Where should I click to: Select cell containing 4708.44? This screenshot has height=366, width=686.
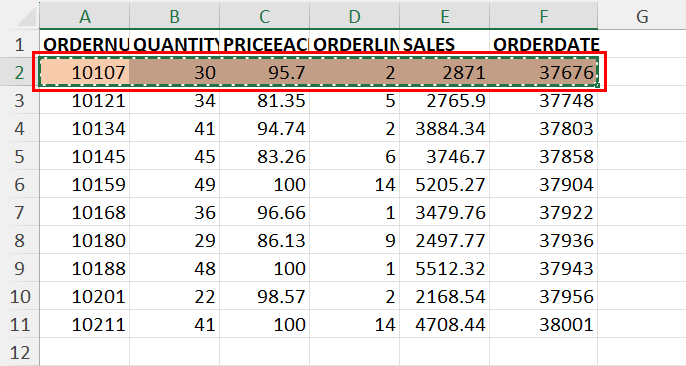click(444, 324)
